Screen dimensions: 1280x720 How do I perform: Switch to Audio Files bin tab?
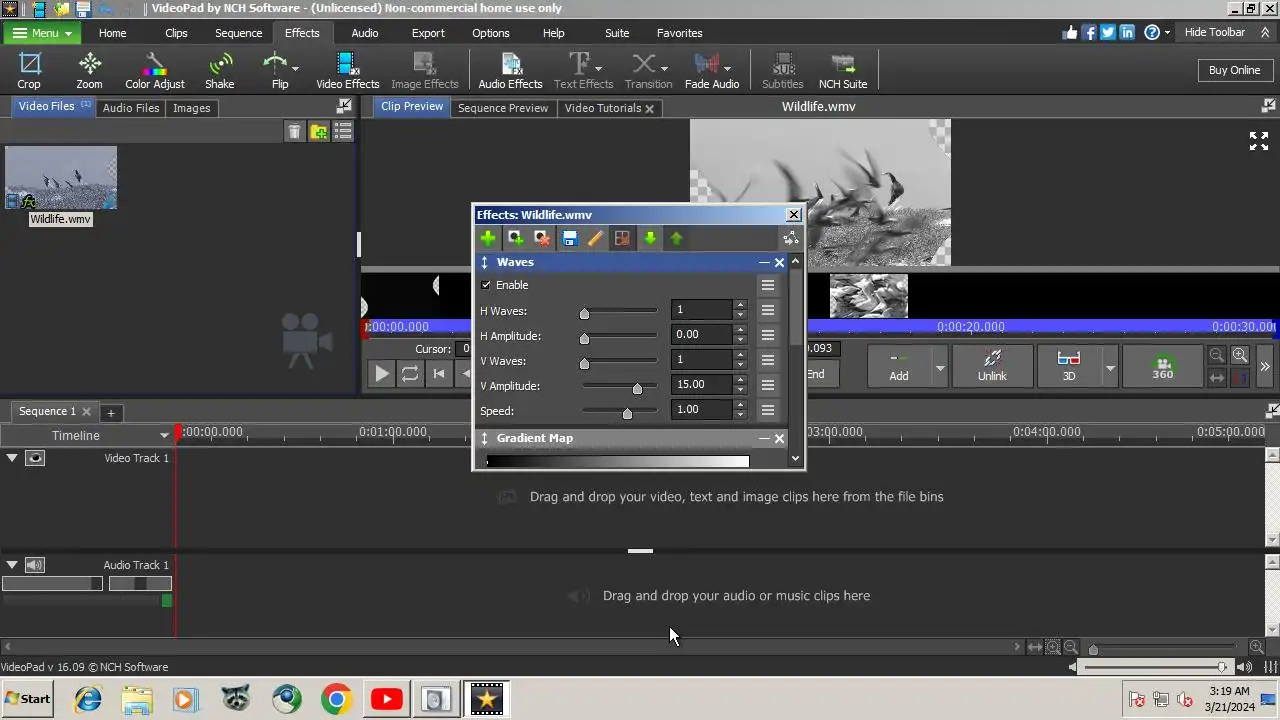tap(131, 108)
